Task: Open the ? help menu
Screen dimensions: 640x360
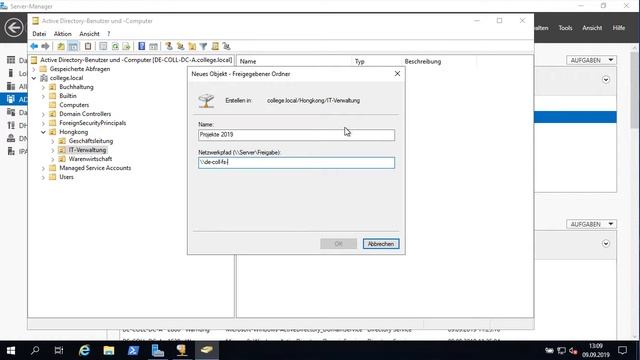Action: click(109, 34)
